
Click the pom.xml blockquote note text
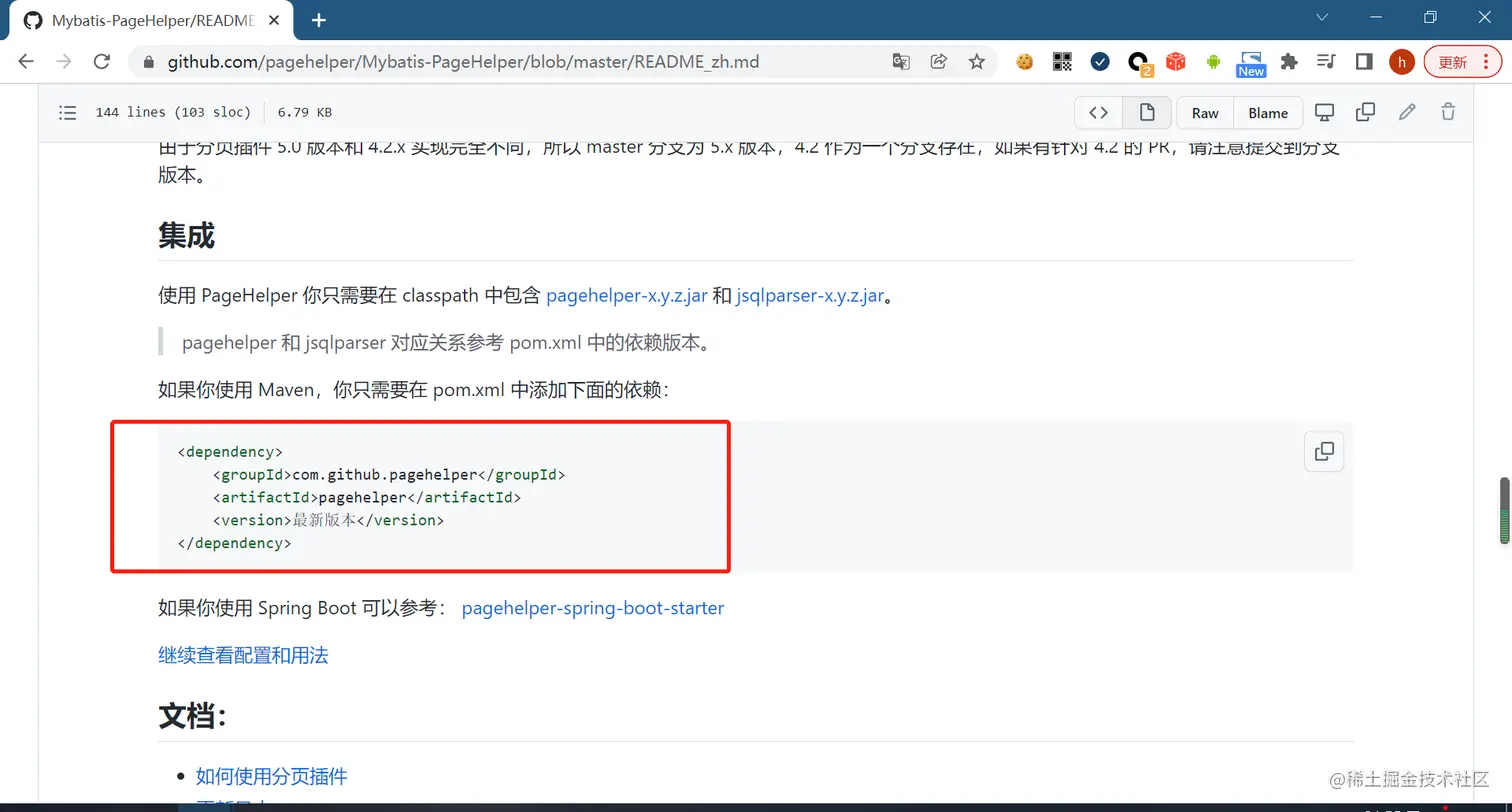pyautogui.click(x=446, y=342)
